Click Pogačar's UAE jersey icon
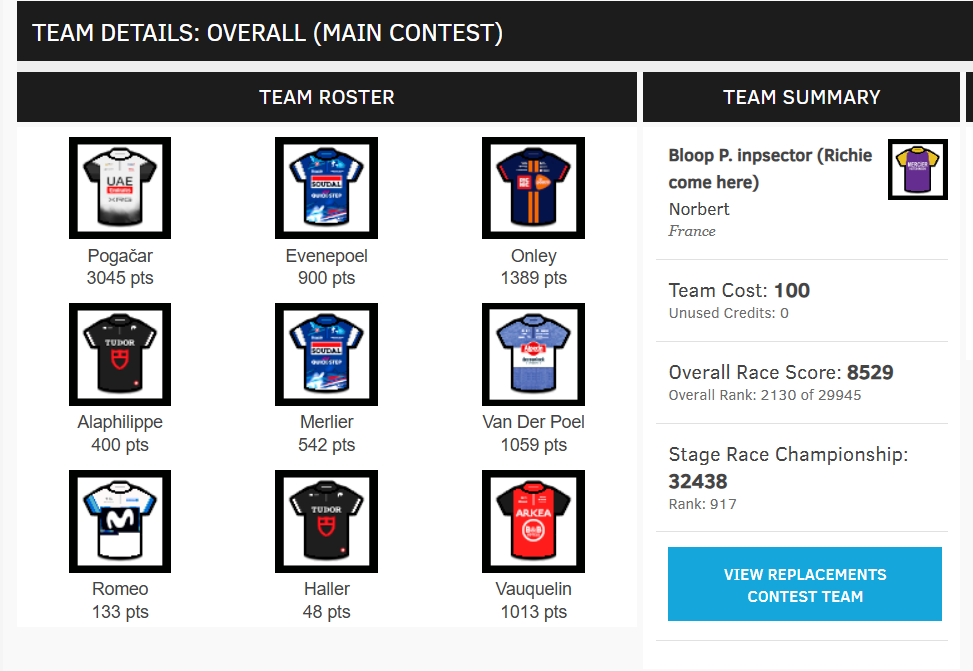 [120, 188]
